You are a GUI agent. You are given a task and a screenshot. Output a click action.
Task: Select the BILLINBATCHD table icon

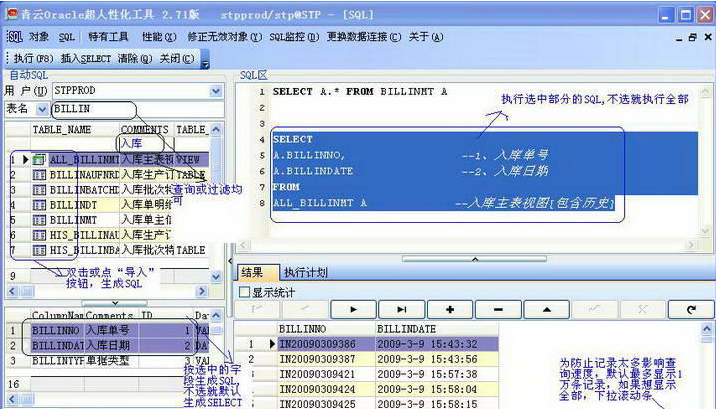click(39, 190)
